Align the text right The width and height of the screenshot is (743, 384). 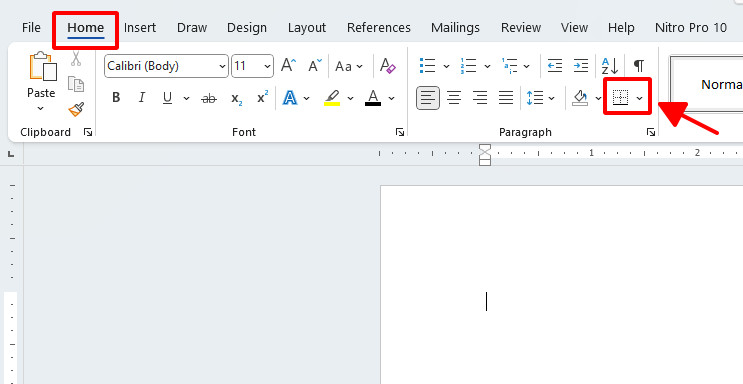pyautogui.click(x=480, y=98)
